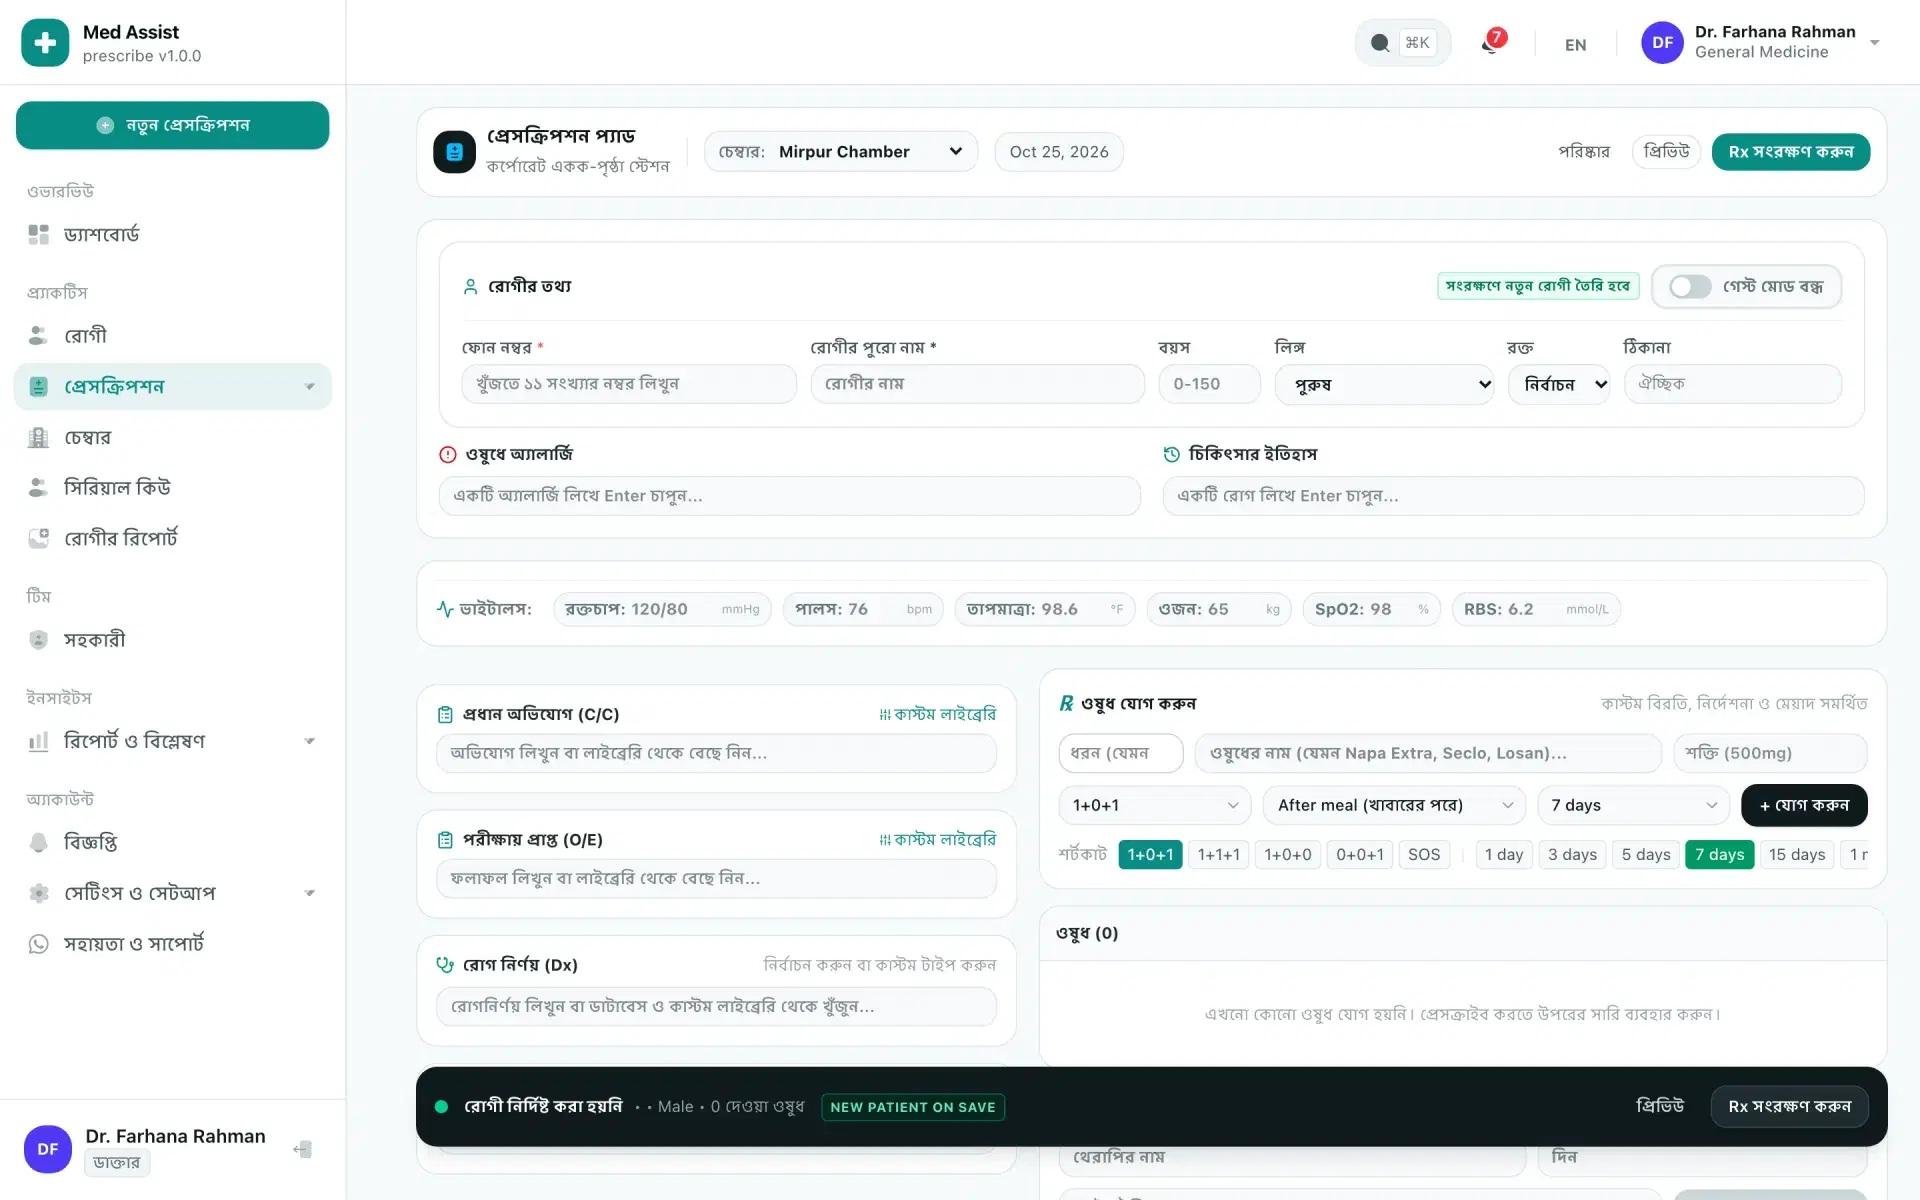Open the Mirpur Chamber dropdown
This screenshot has height=1200, width=1920.
point(841,152)
